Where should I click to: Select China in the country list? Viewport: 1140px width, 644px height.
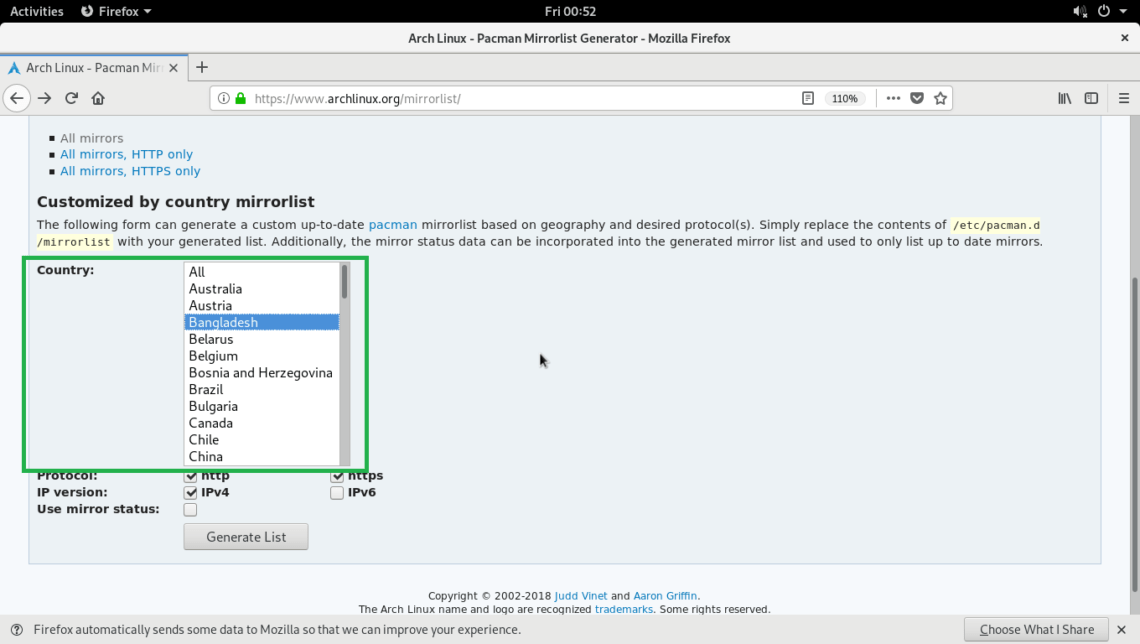pos(262,456)
